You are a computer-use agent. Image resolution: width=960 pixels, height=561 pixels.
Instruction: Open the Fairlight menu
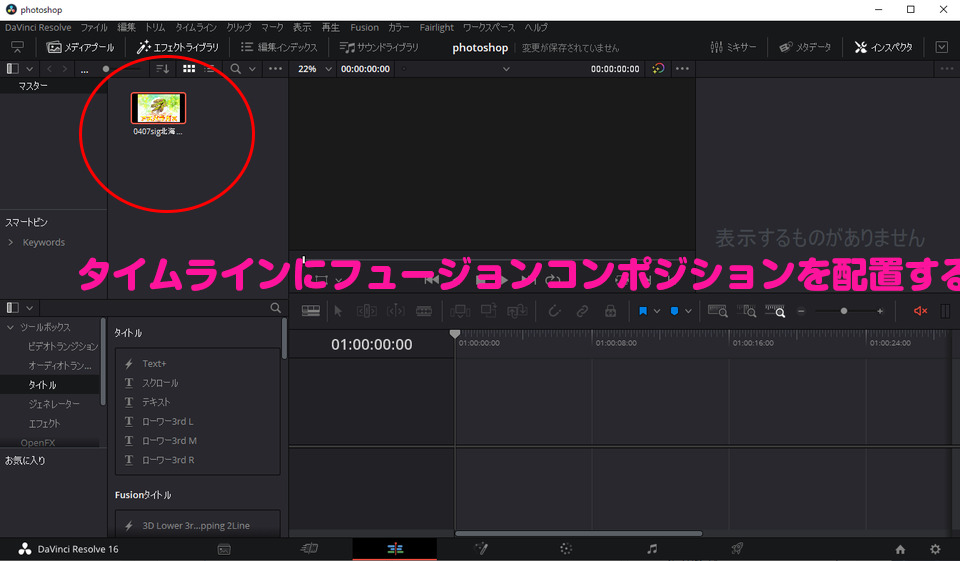pos(437,28)
